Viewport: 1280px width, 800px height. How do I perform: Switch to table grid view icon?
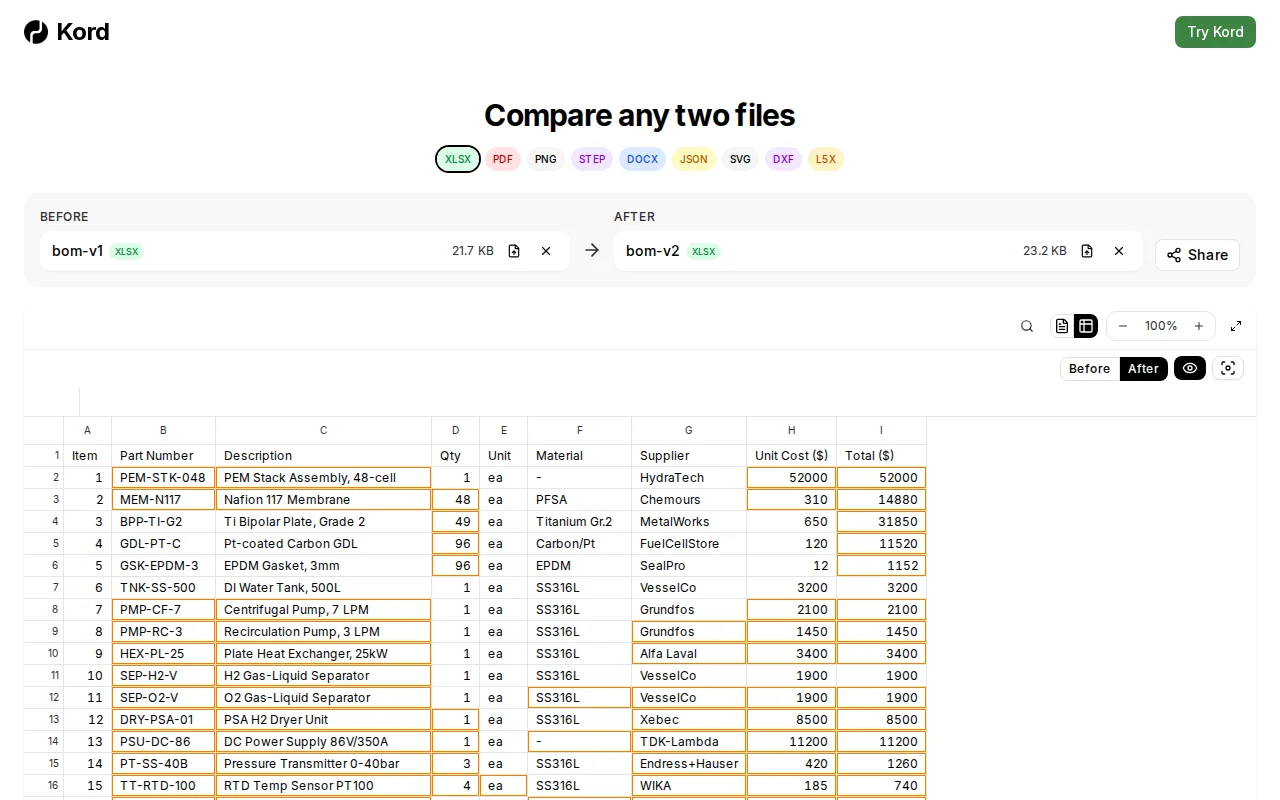pyautogui.click(x=1086, y=326)
